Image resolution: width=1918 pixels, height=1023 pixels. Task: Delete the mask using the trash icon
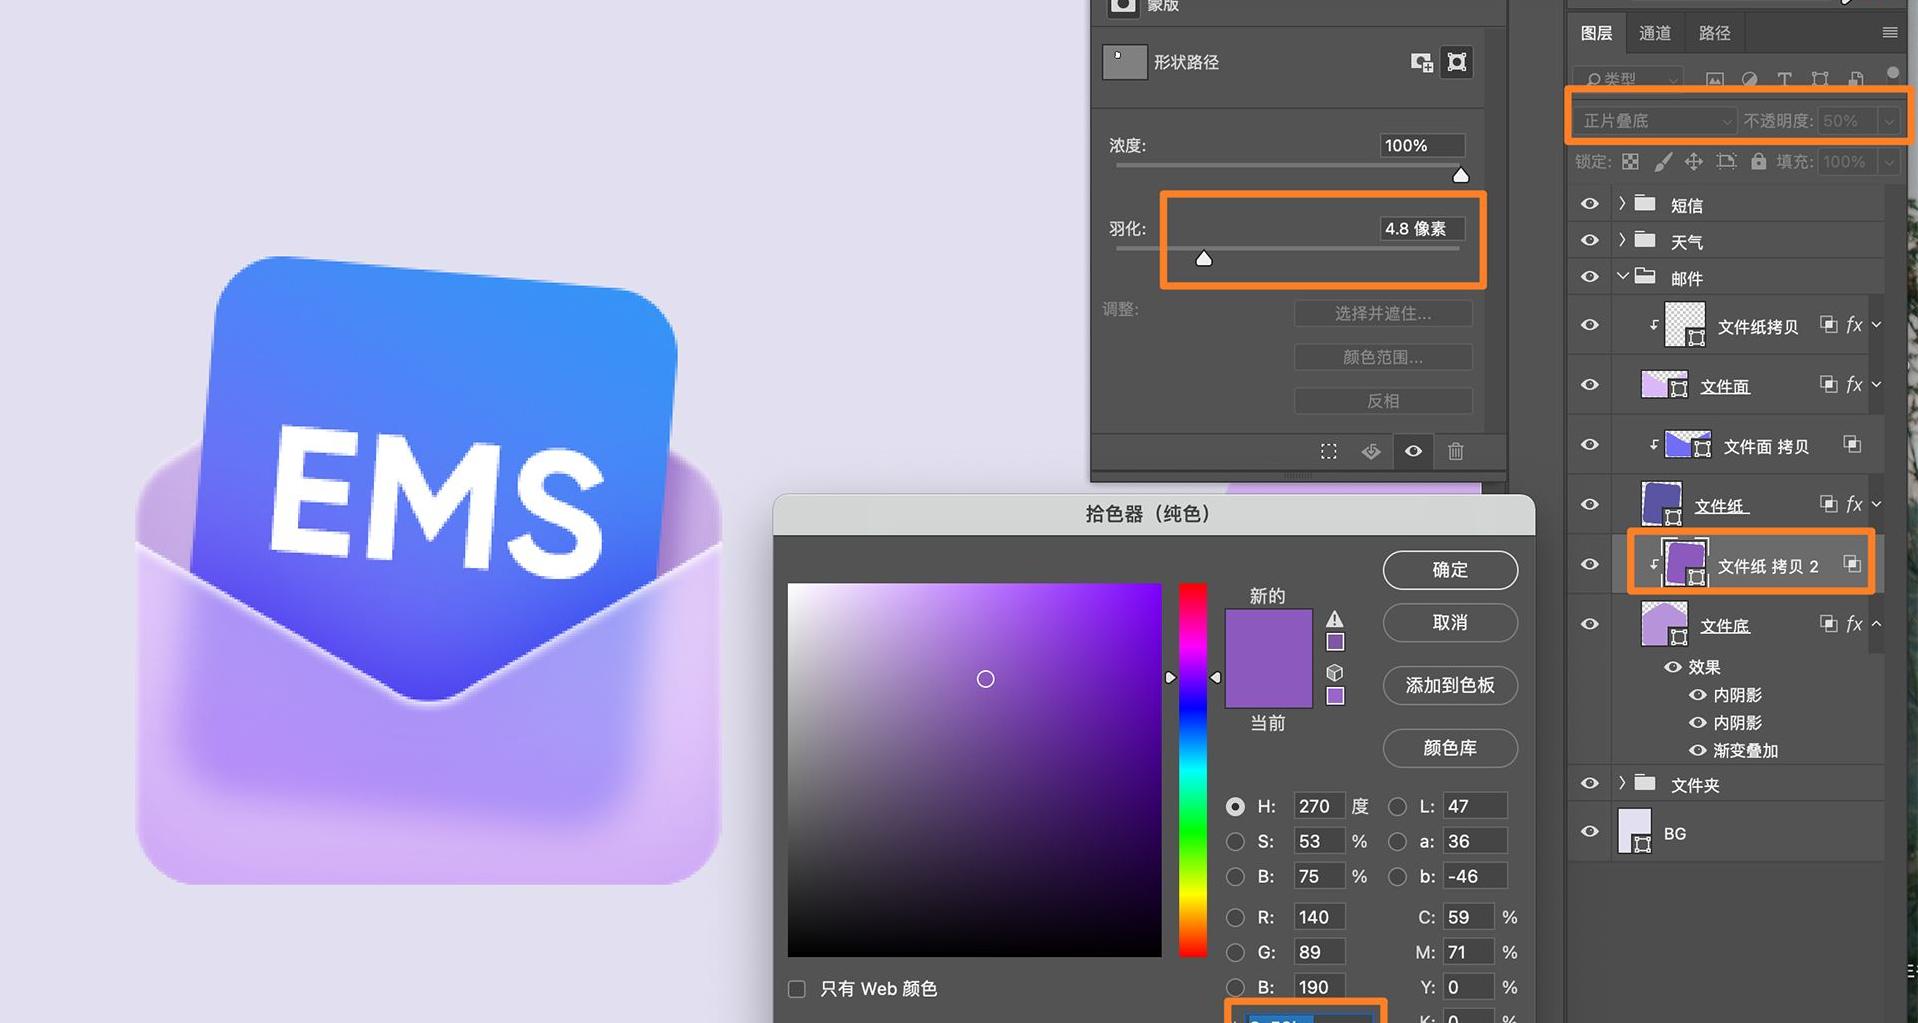tap(1456, 451)
